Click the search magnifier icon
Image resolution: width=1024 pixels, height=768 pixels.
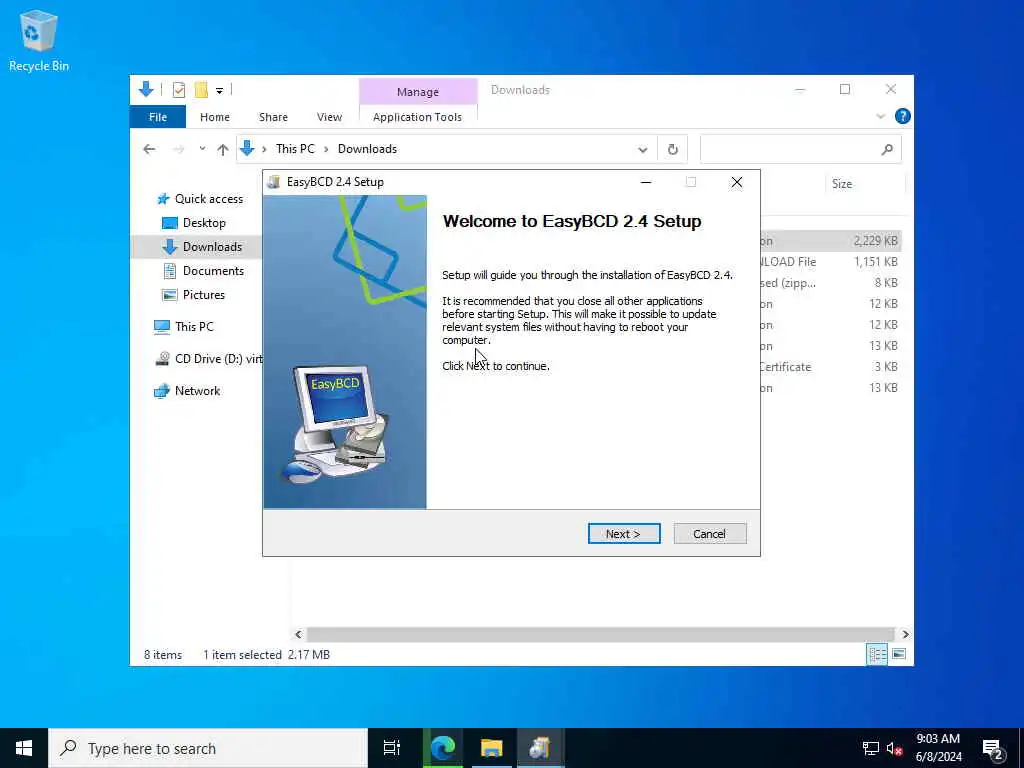pyautogui.click(x=887, y=150)
